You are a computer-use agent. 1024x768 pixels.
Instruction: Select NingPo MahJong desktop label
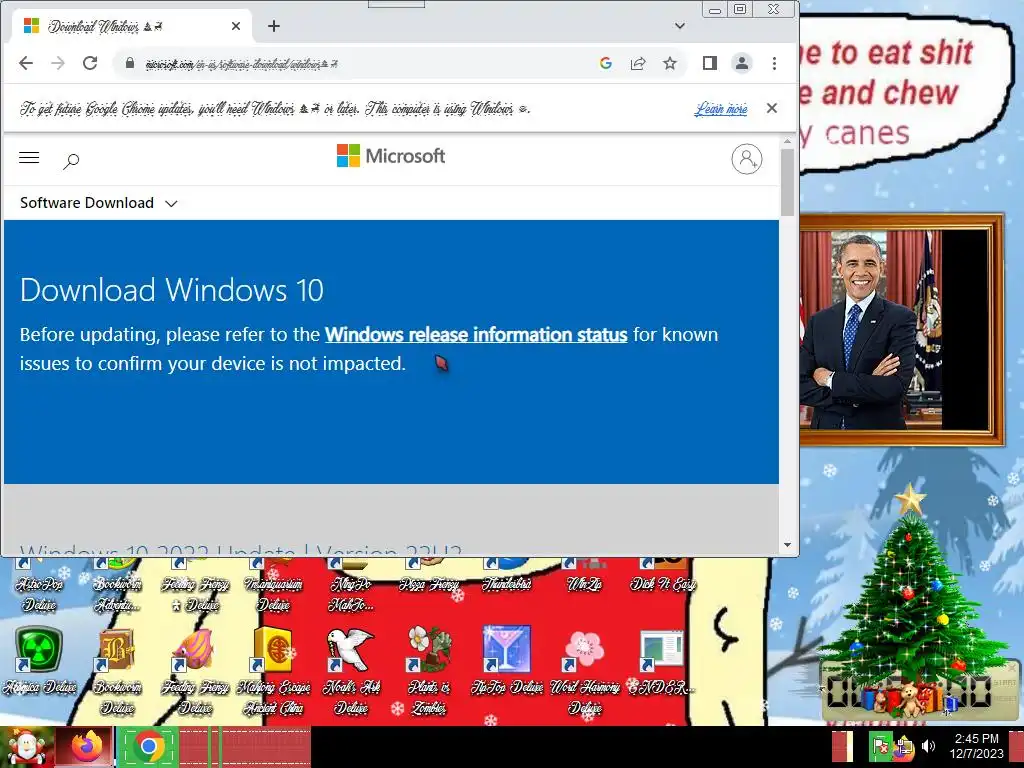(351, 594)
